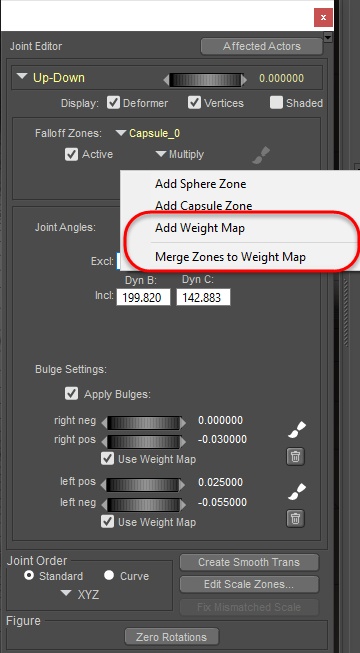The height and width of the screenshot is (653, 360).
Task: Select the Curve joint order radio button
Action: click(109, 576)
